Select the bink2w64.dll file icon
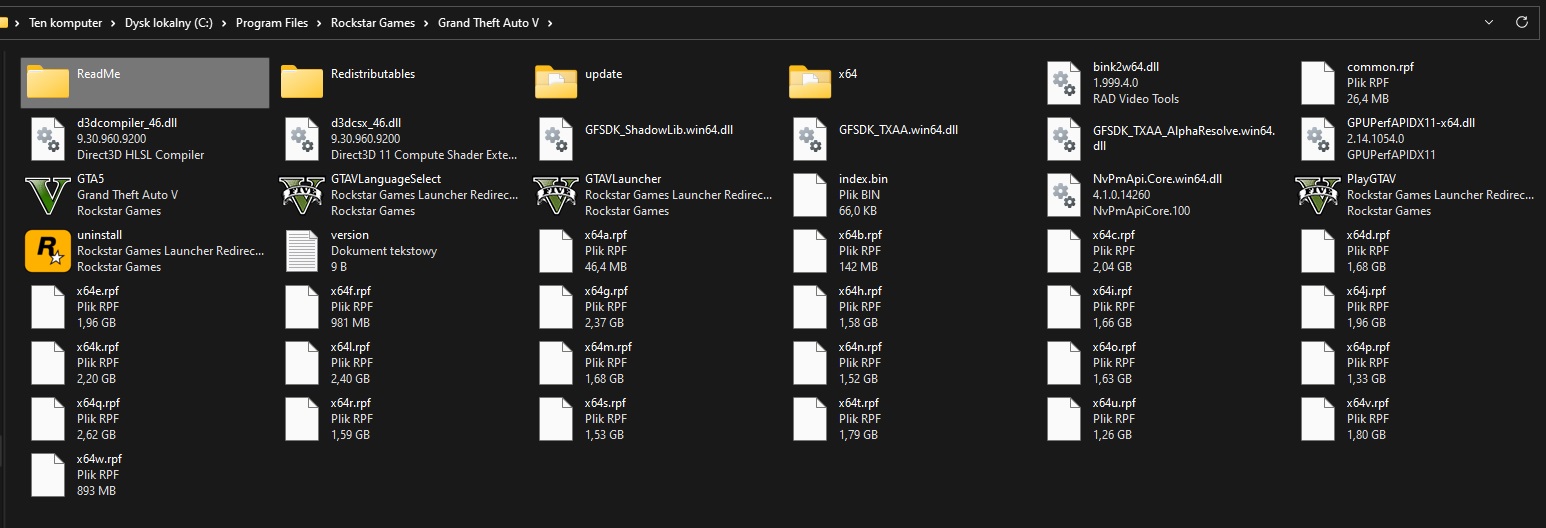The height and width of the screenshot is (528, 1546). [1063, 83]
